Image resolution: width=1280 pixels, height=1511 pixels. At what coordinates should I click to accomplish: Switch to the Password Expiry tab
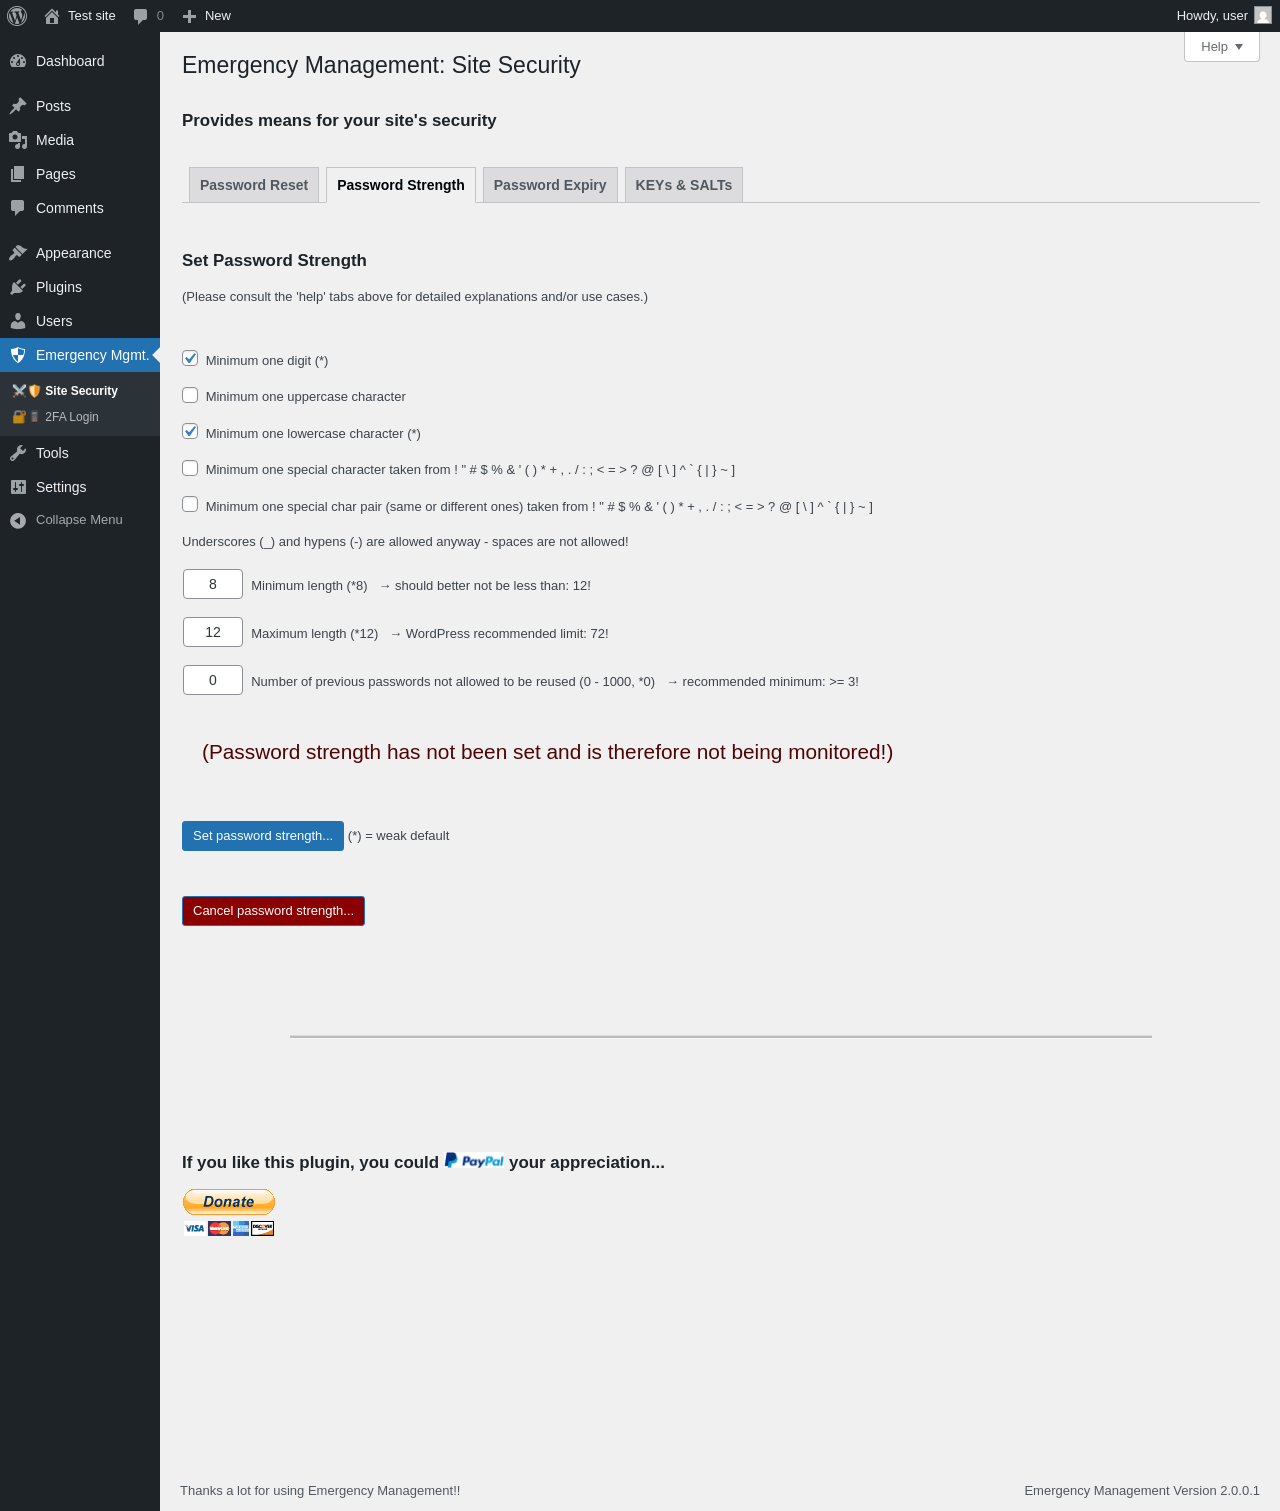pos(550,185)
